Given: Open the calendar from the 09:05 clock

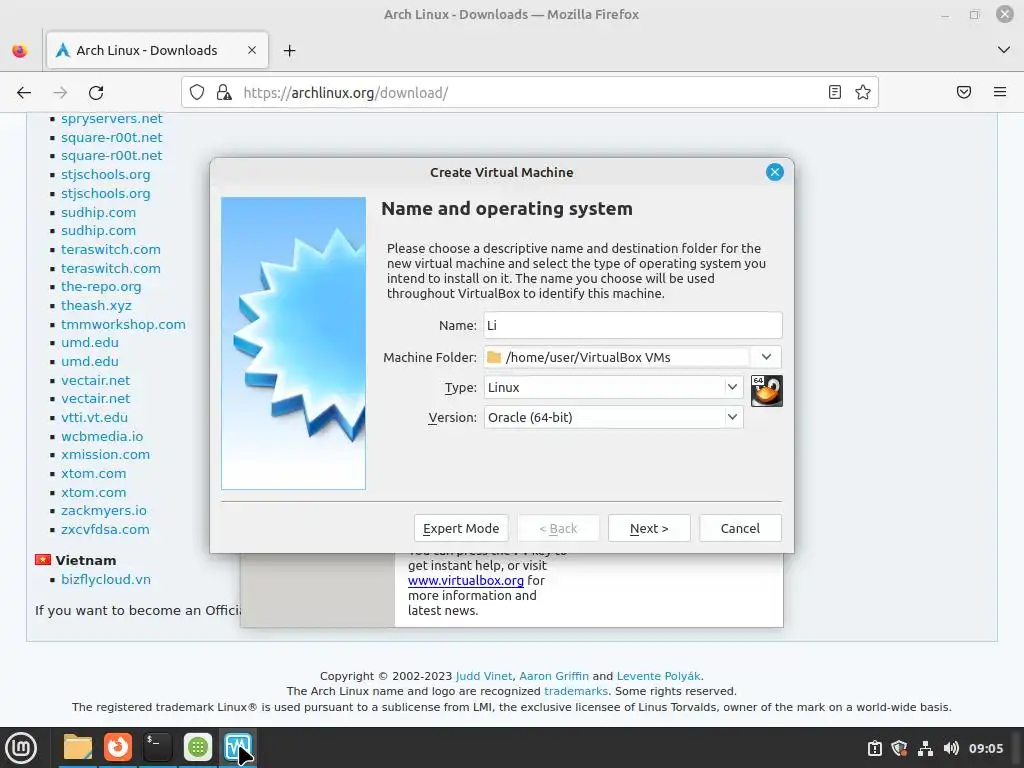Looking at the screenshot, I should (985, 748).
